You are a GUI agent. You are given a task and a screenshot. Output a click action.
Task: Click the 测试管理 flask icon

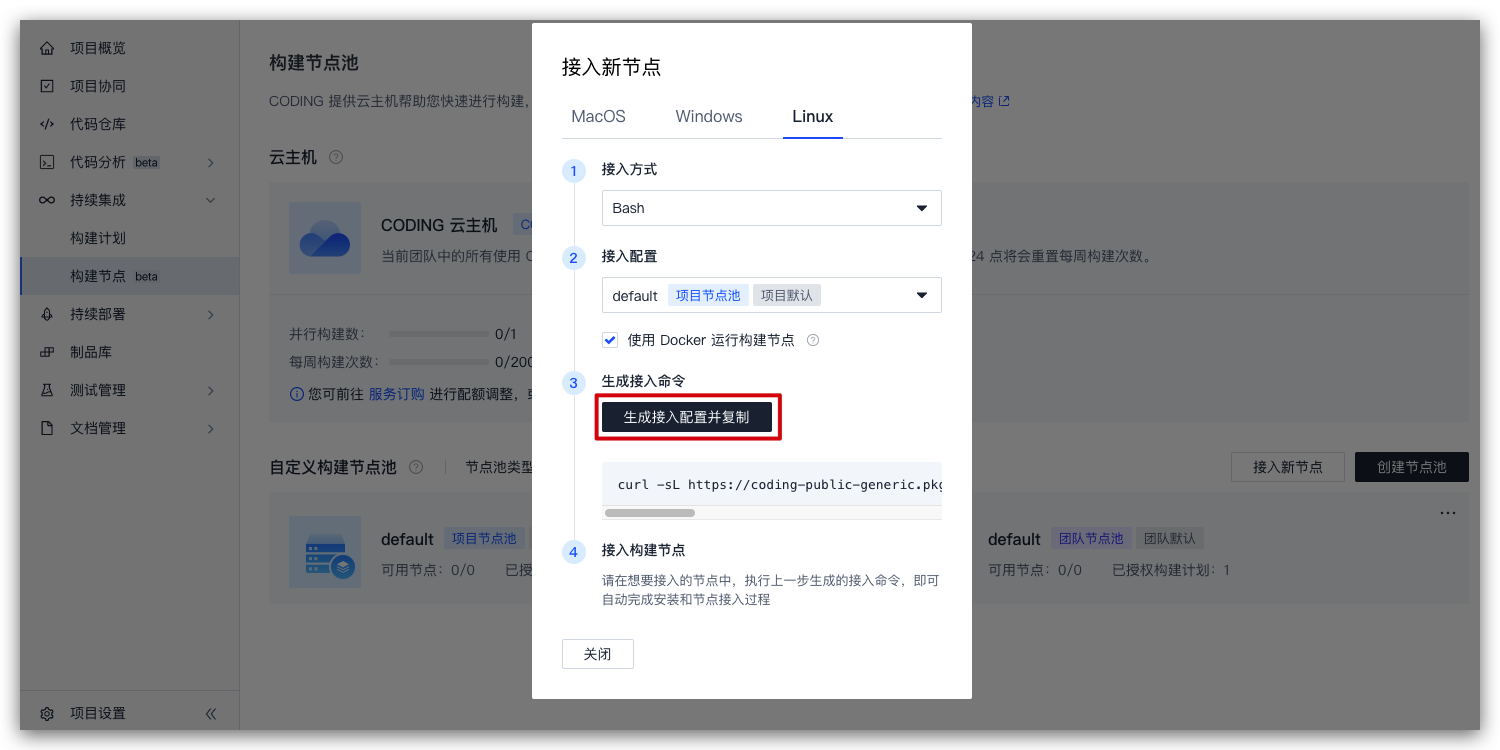click(x=47, y=390)
